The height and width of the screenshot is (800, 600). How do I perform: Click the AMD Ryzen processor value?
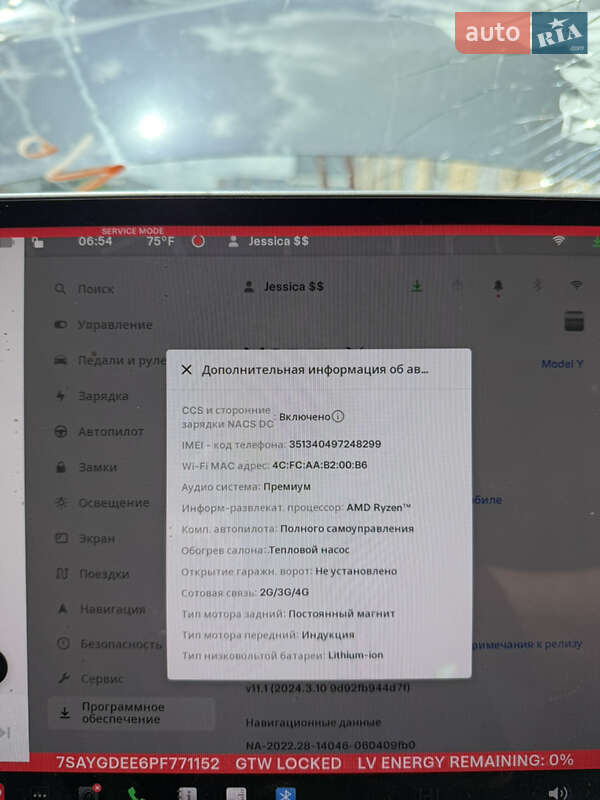click(378, 508)
